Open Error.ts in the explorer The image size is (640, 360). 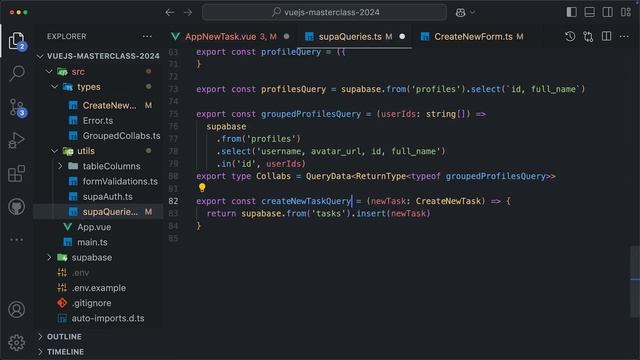[x=98, y=120]
